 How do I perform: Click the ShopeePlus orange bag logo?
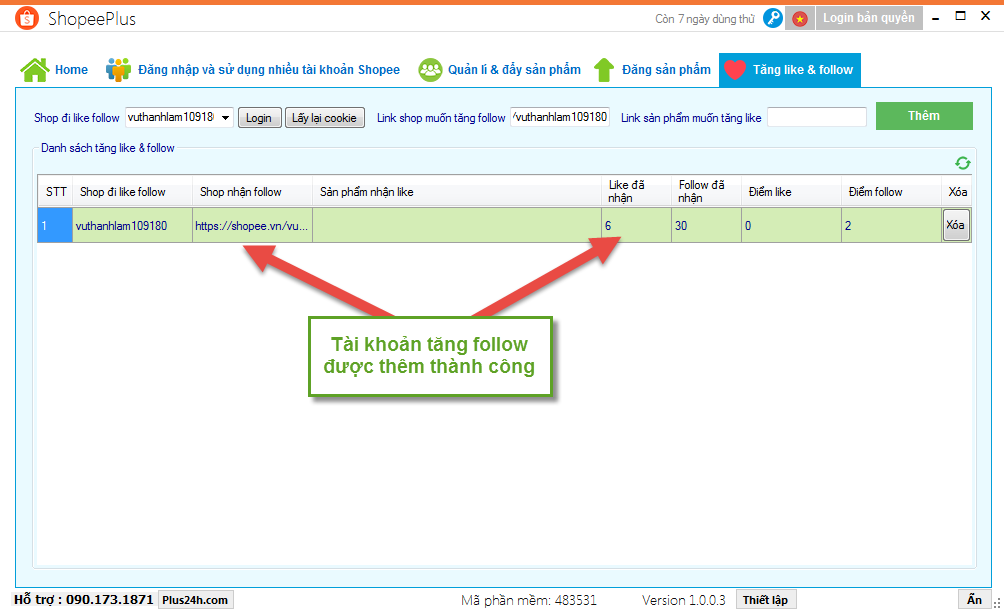click(27, 18)
